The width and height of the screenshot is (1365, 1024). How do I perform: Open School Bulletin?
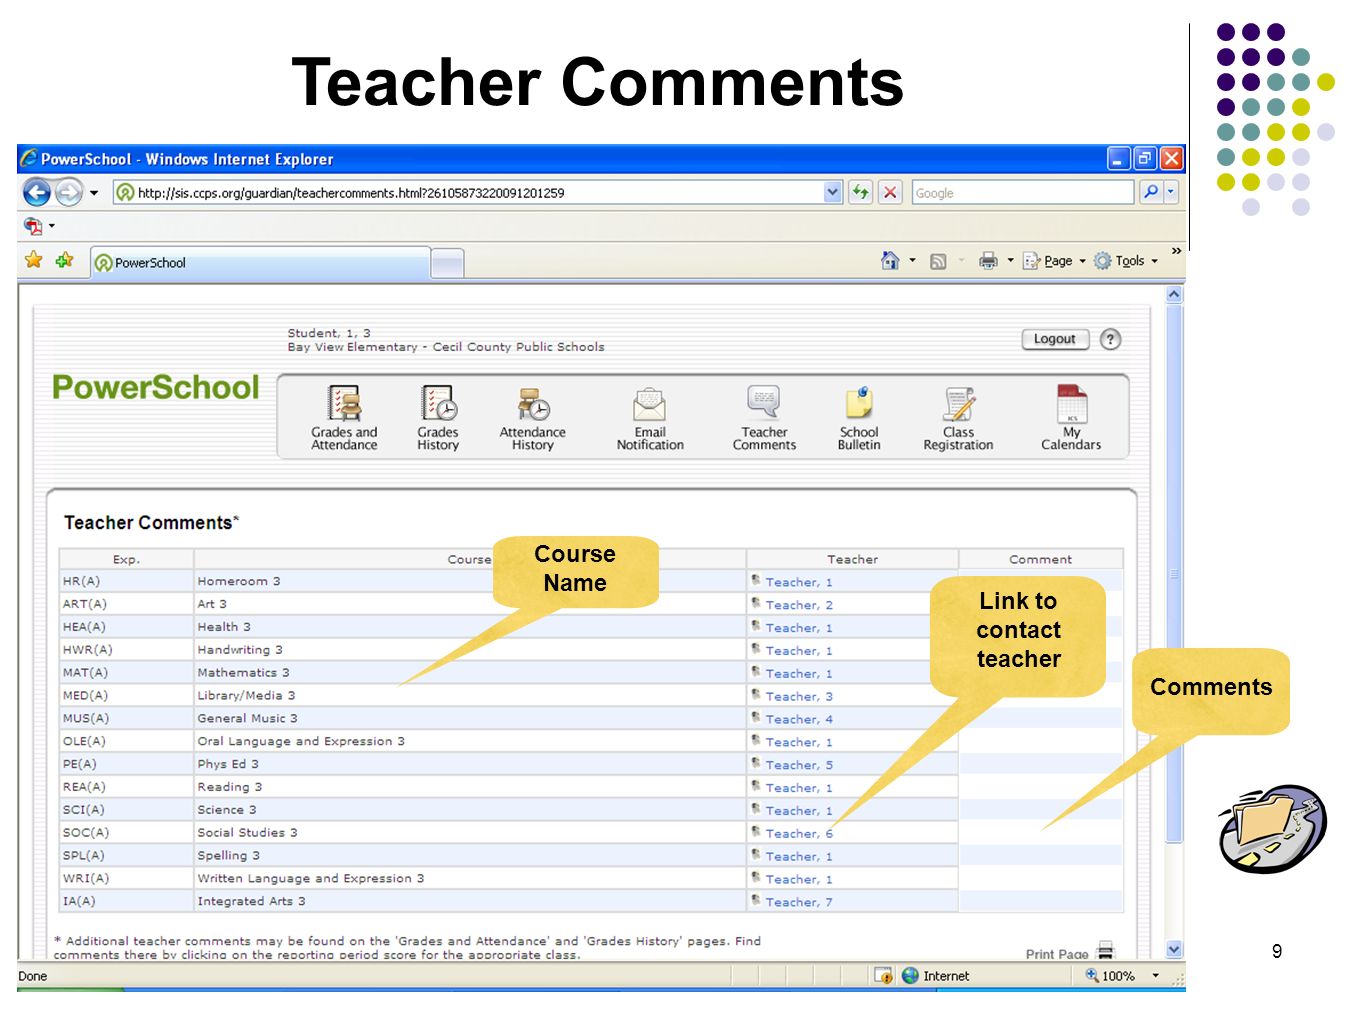pos(859,418)
